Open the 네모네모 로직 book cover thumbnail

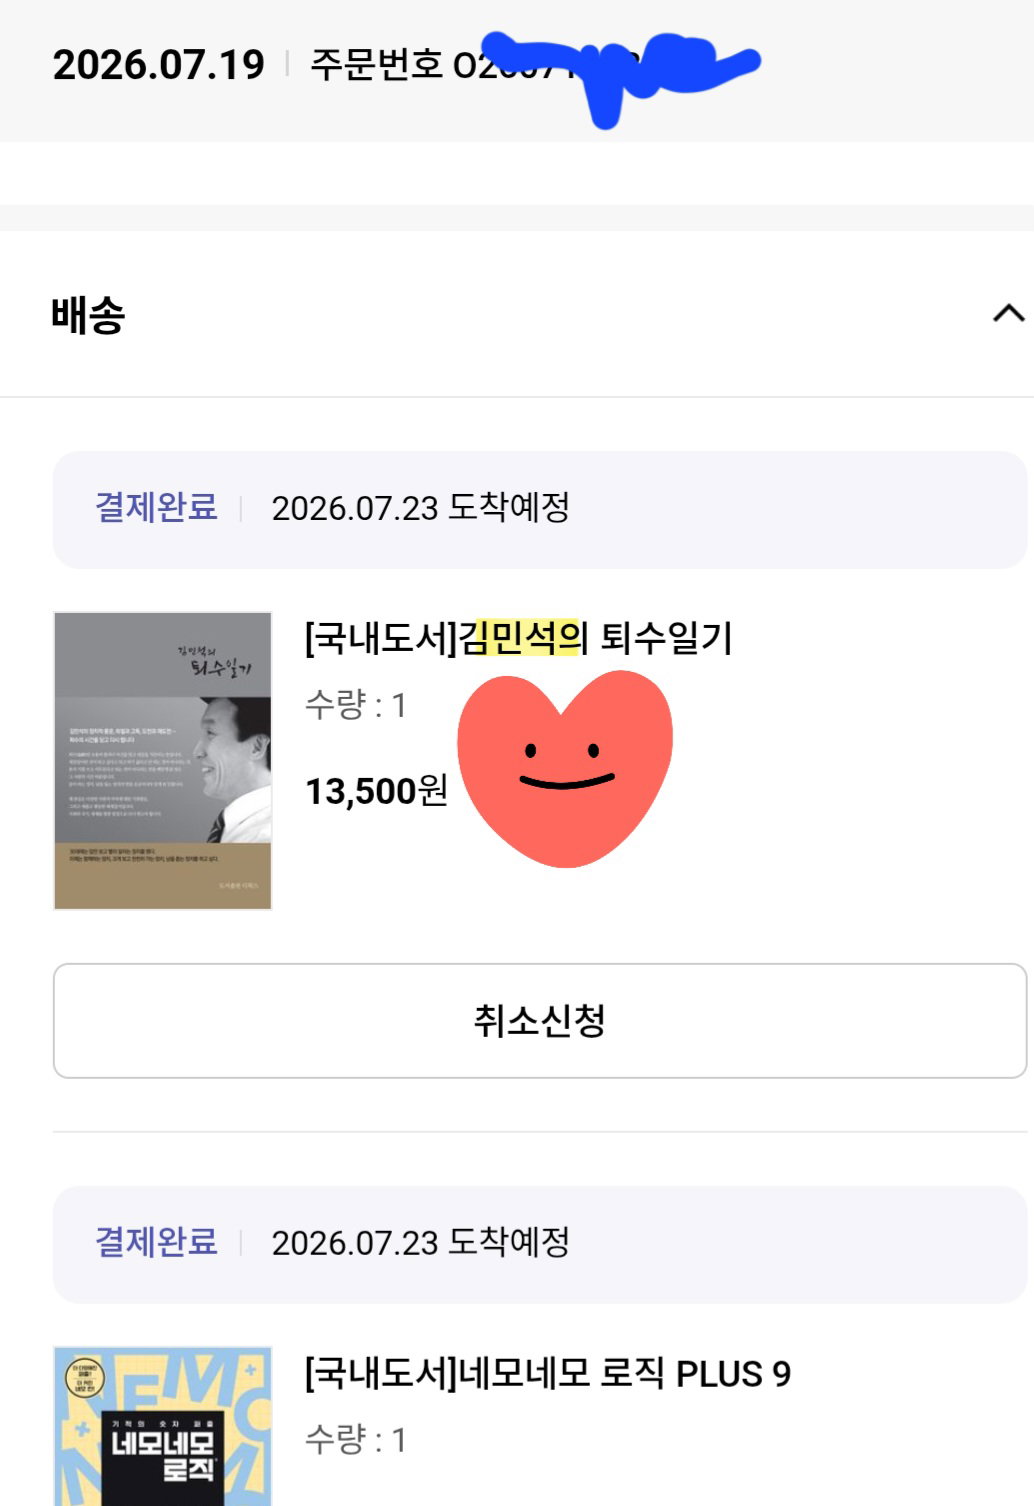[163, 1426]
